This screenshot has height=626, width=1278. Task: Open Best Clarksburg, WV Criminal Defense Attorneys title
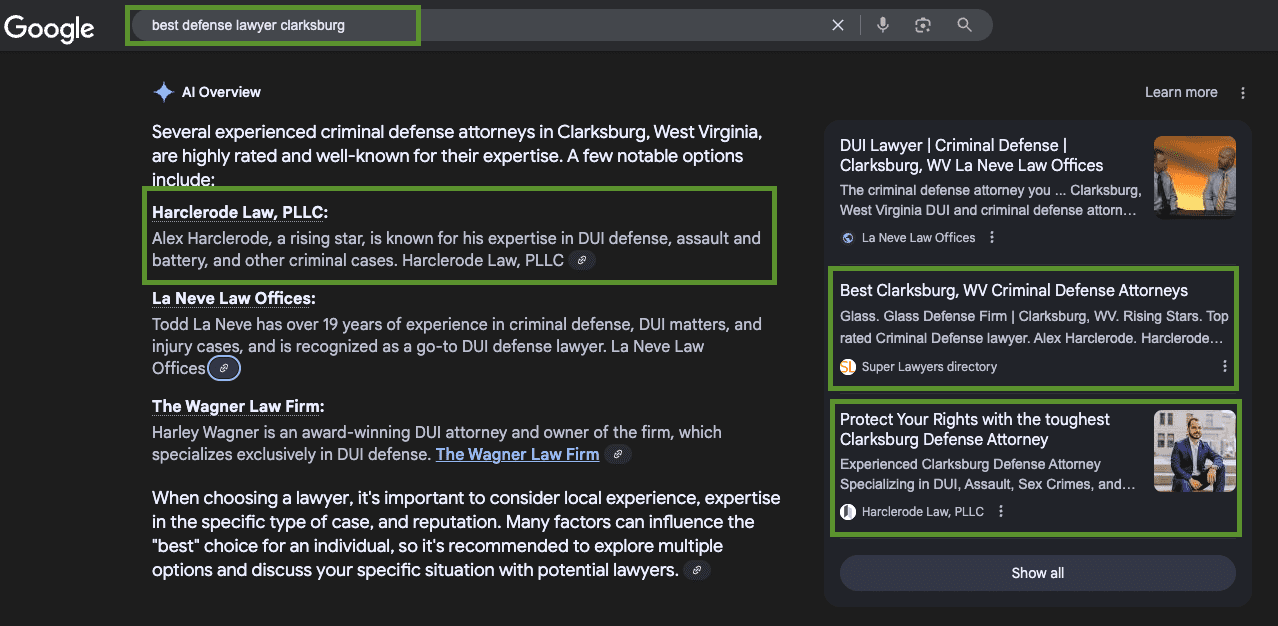point(1014,290)
